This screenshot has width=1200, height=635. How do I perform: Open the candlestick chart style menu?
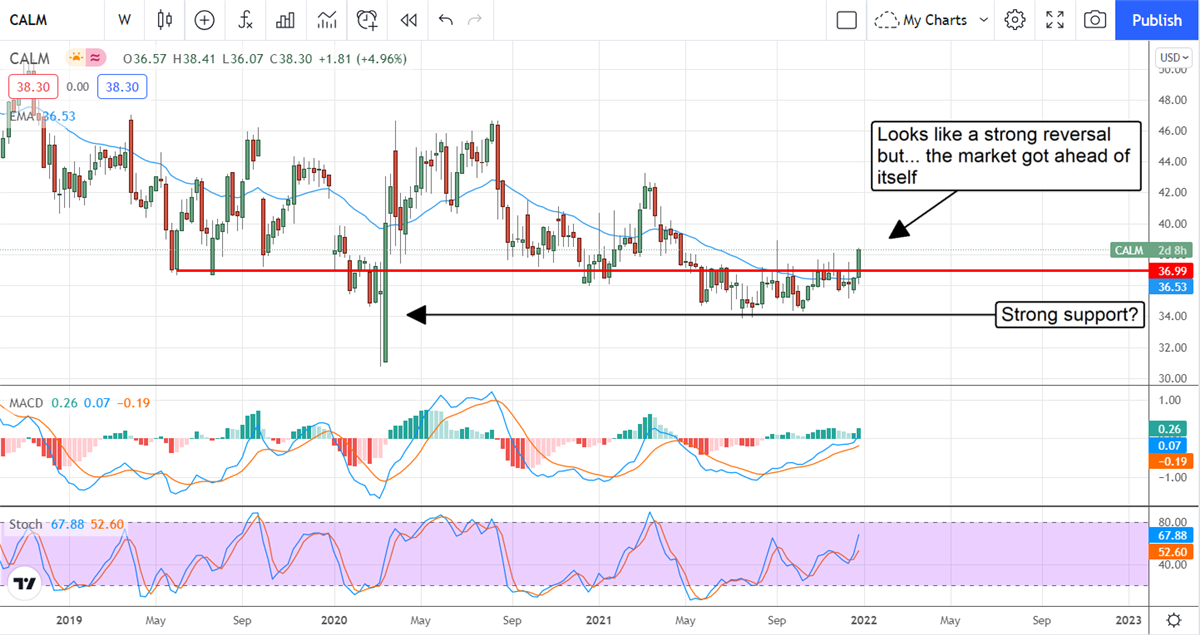pyautogui.click(x=165, y=19)
